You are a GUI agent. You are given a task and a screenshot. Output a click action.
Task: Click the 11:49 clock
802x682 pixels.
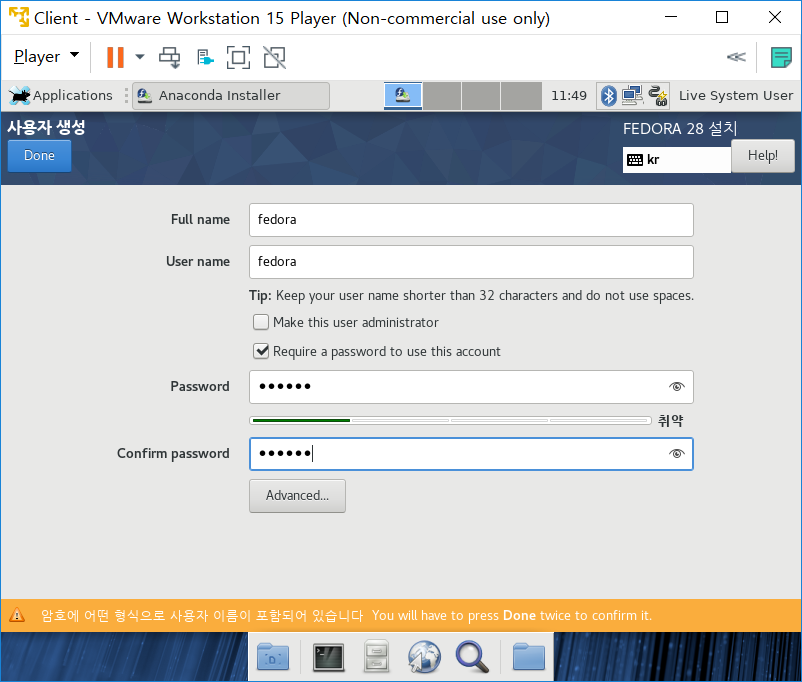[569, 96]
